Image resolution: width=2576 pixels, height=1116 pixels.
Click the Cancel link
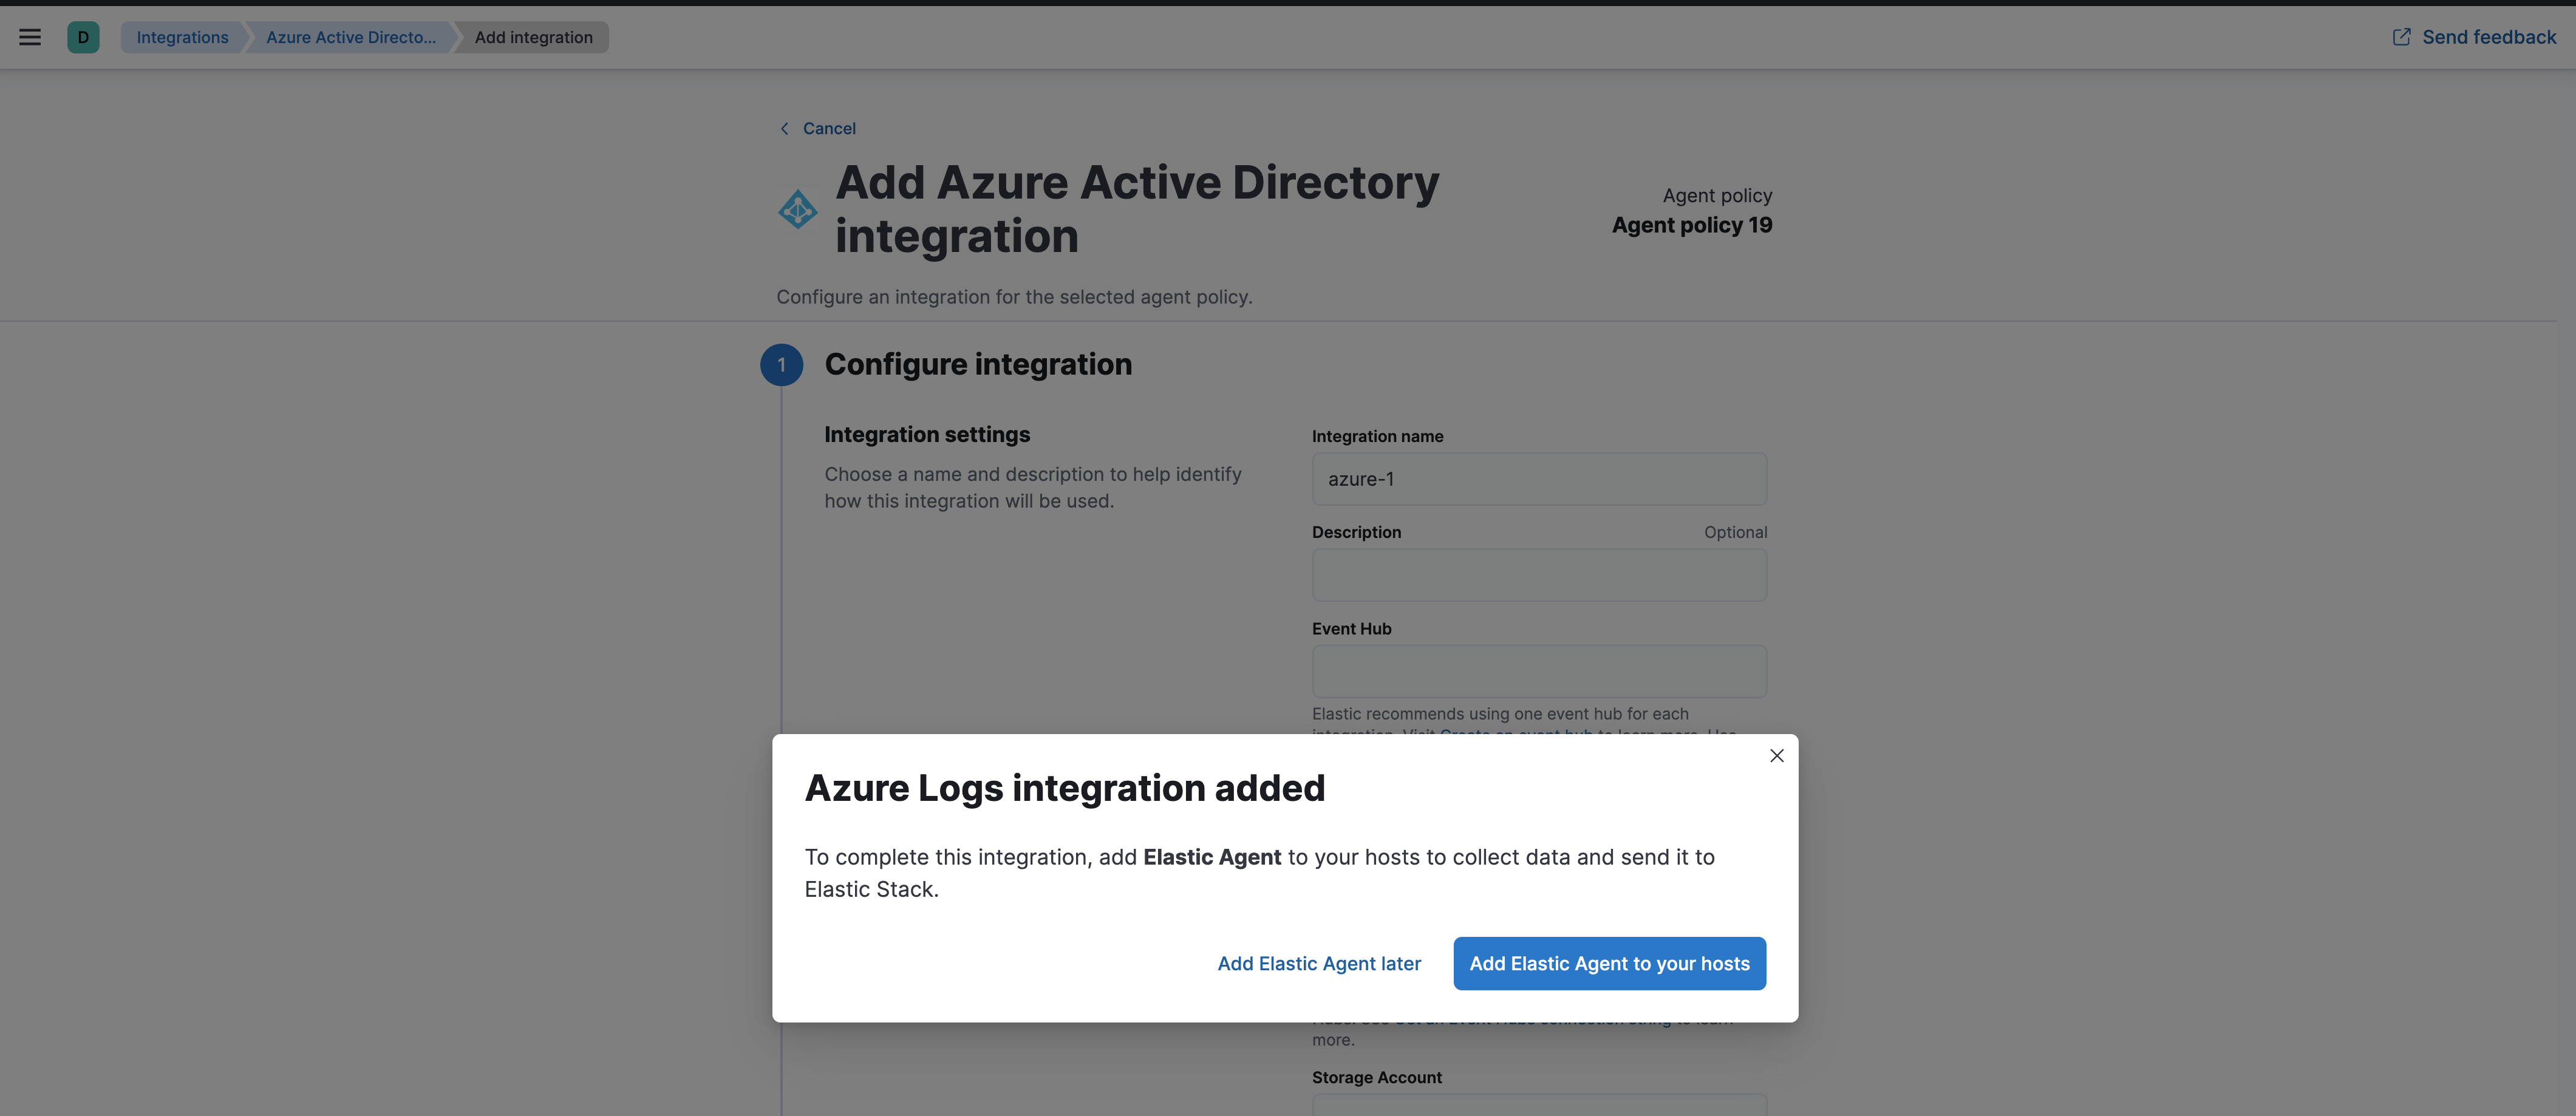click(828, 128)
